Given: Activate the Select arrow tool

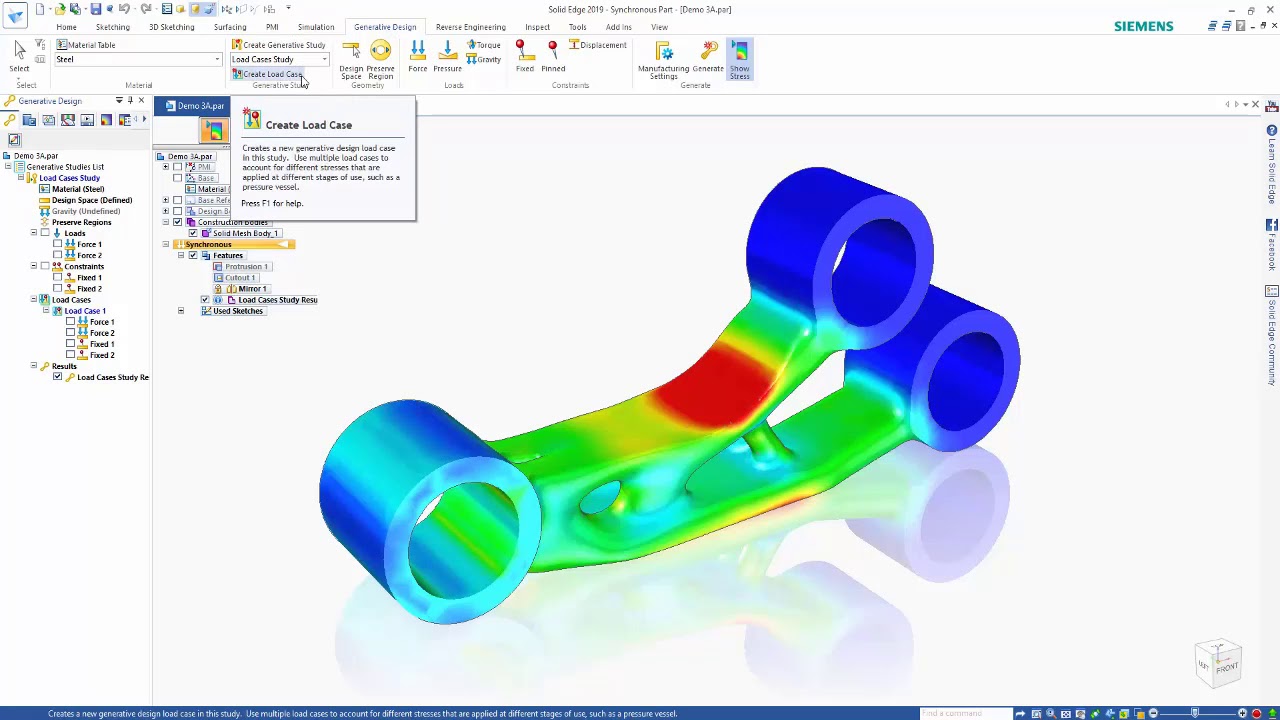Looking at the screenshot, I should pyautogui.click(x=19, y=56).
